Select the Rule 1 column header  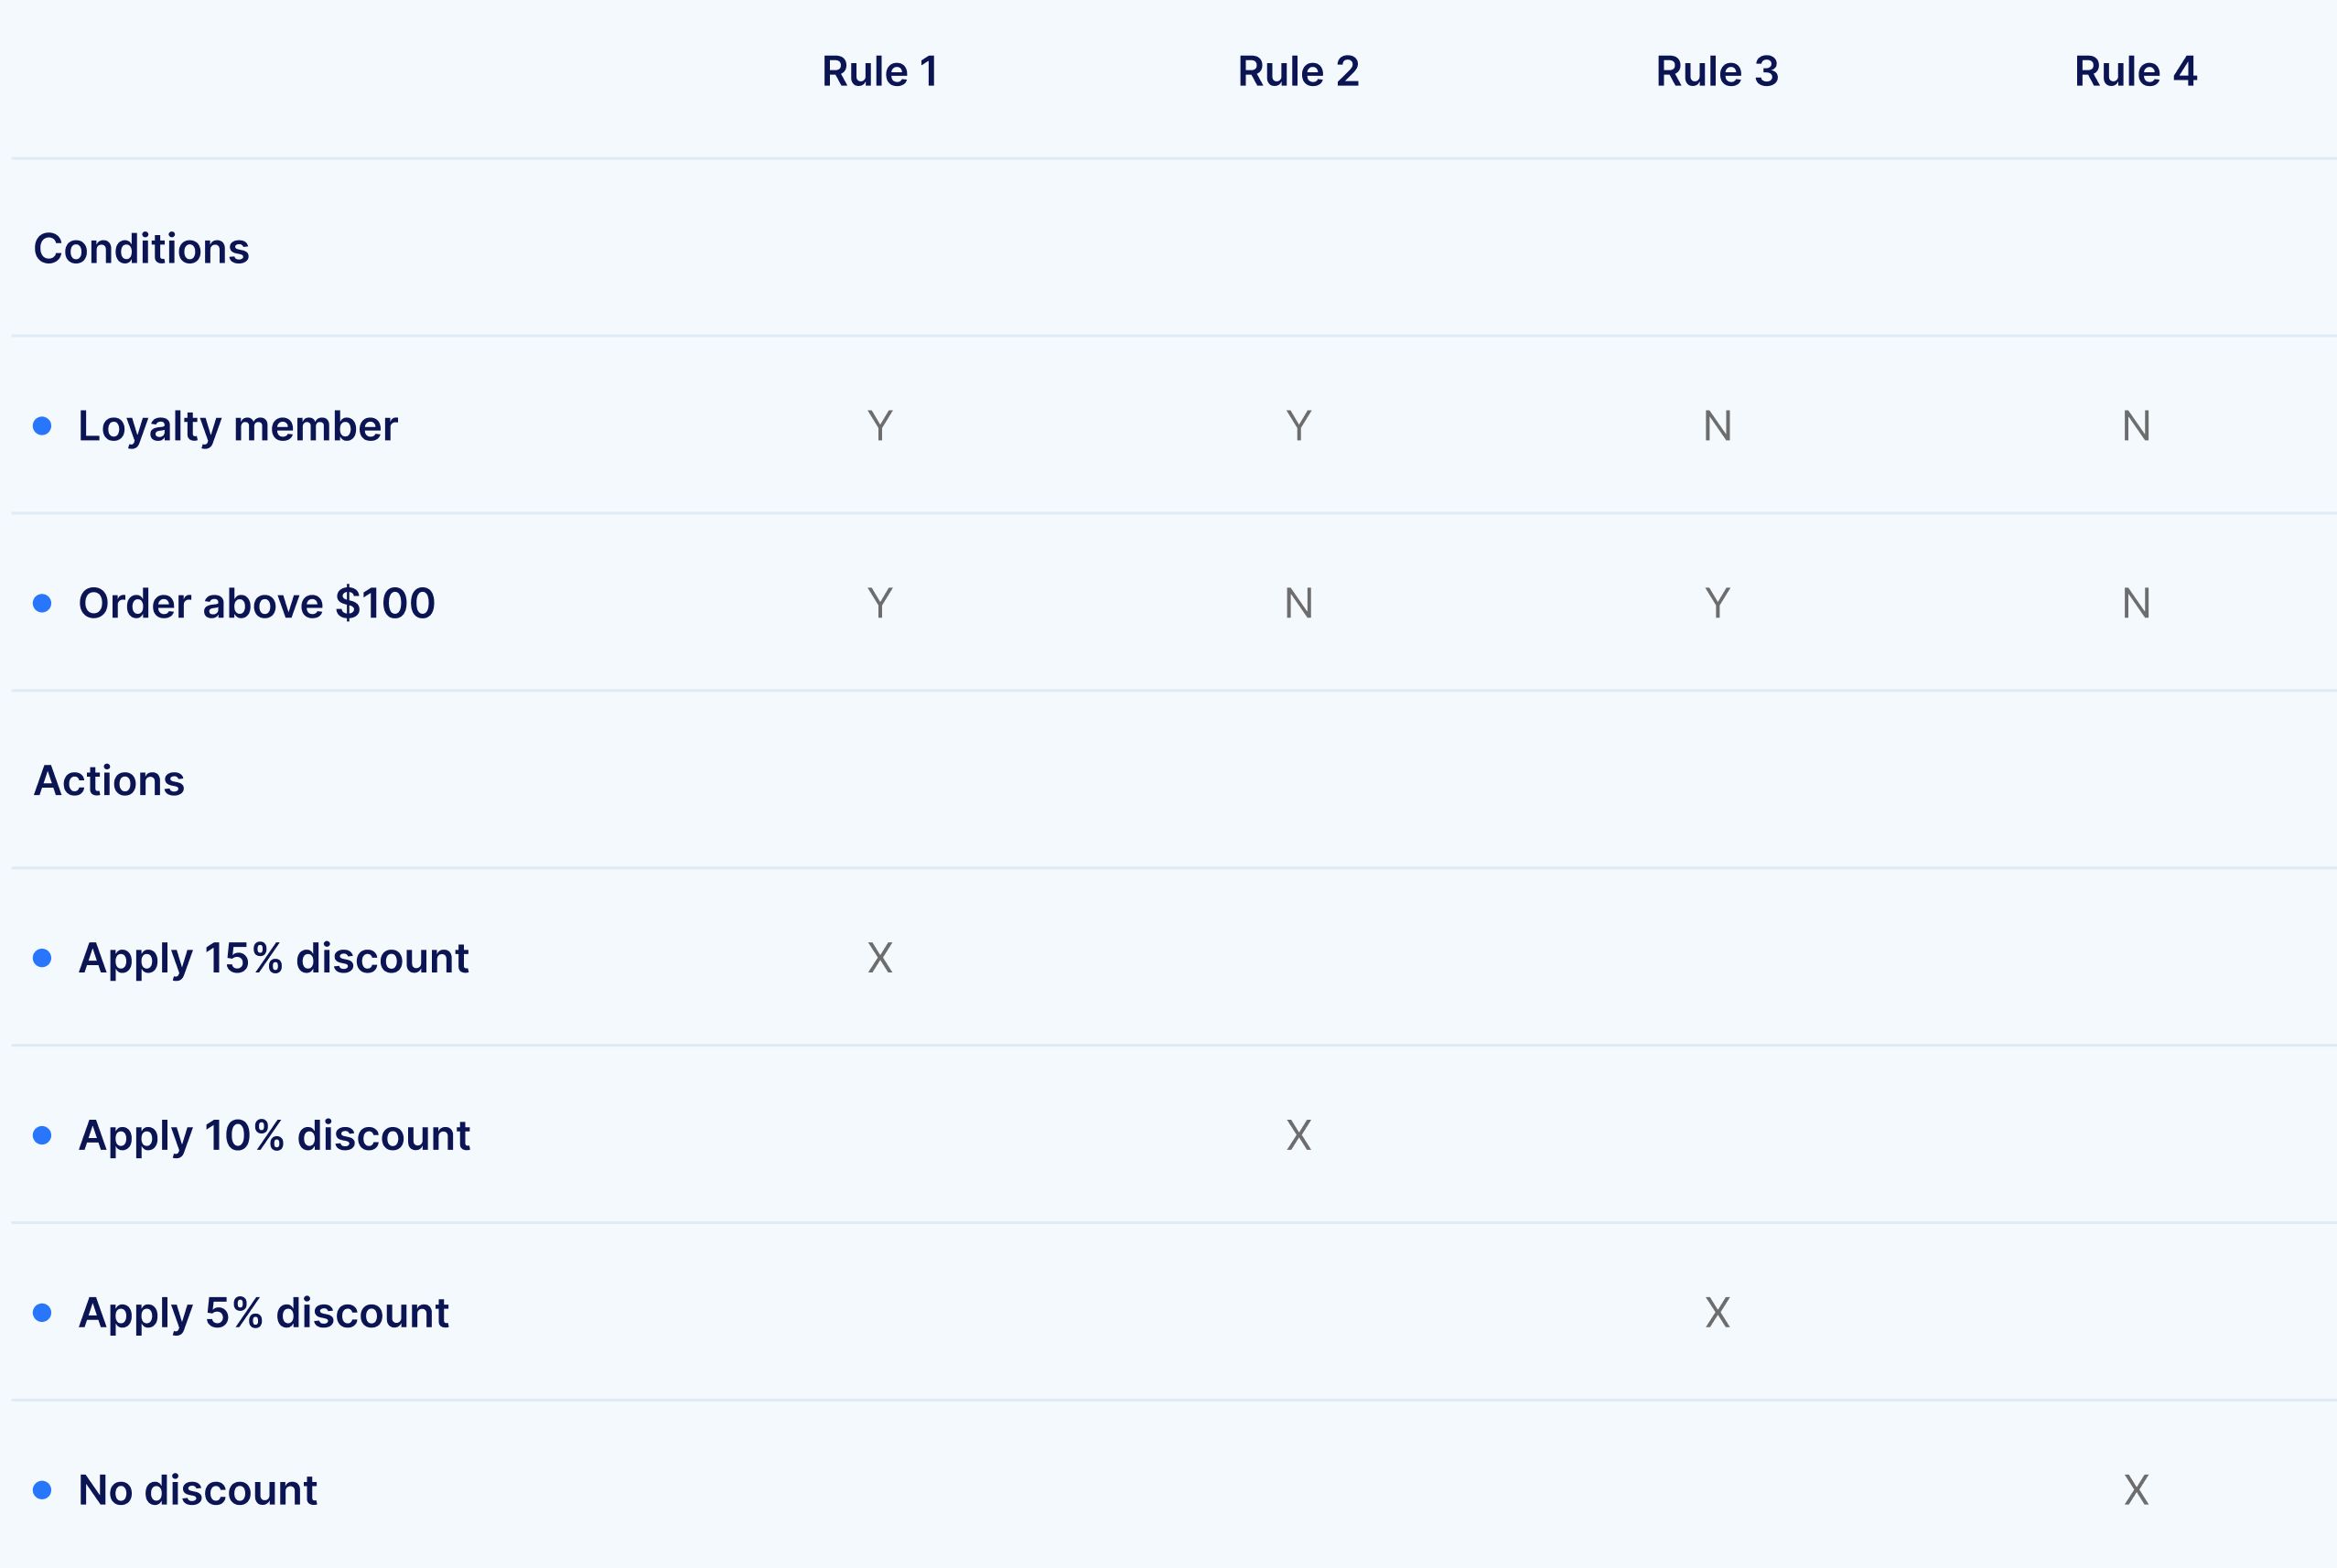[x=880, y=72]
